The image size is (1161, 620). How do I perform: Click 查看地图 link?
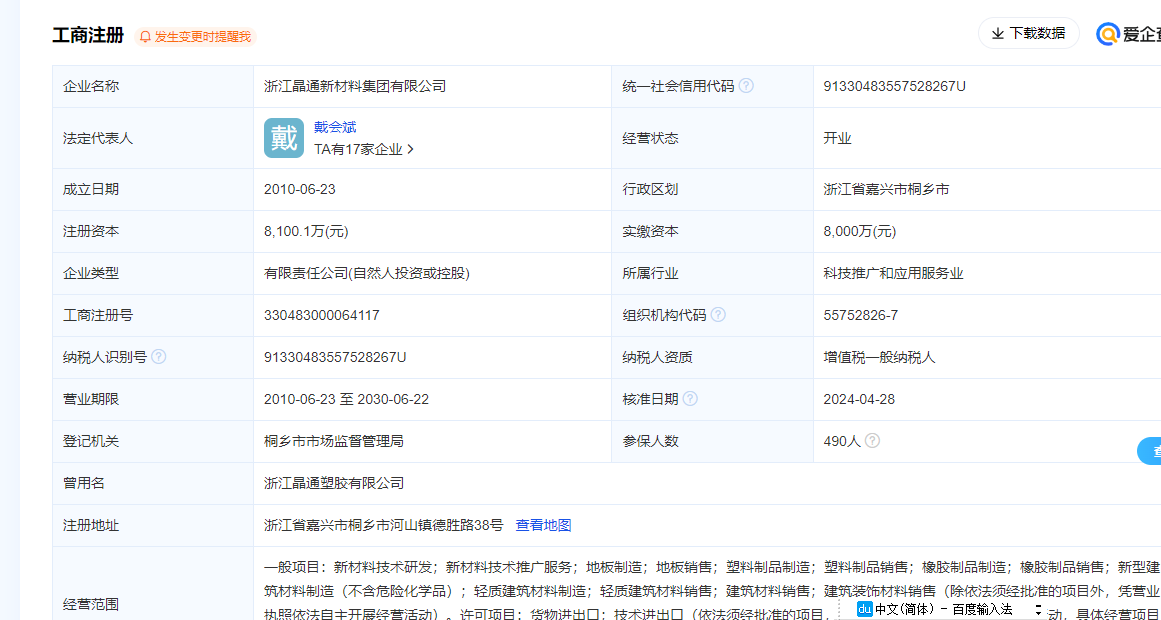pos(543,525)
